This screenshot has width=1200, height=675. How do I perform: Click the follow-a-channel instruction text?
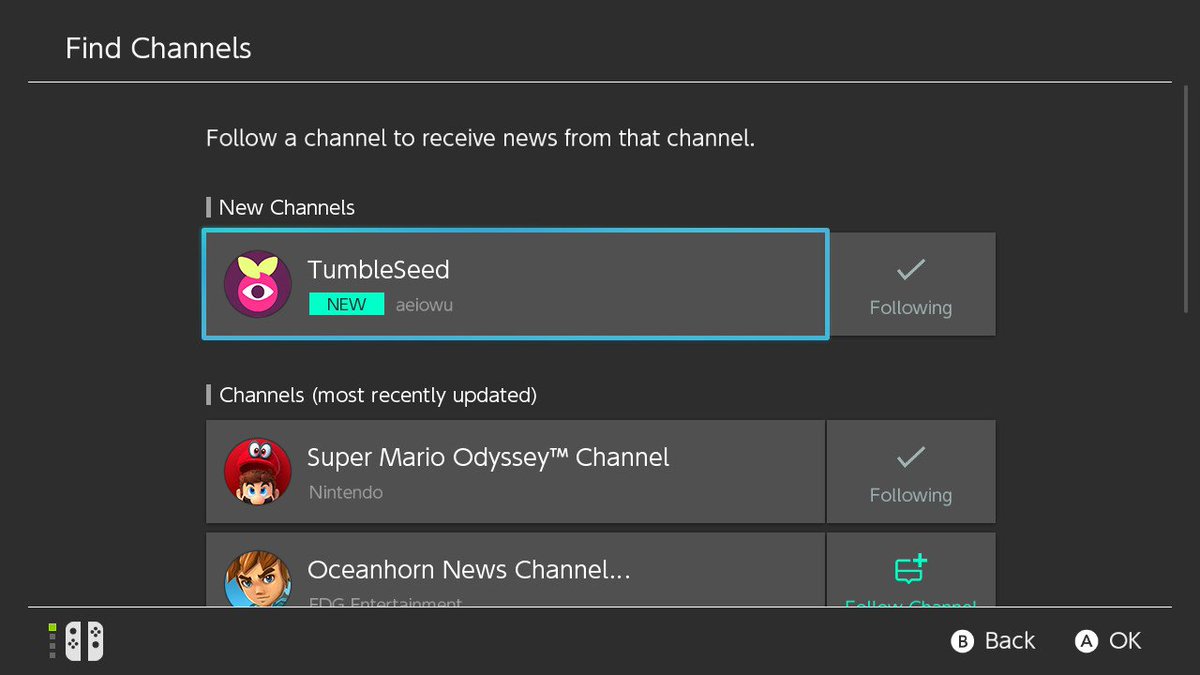point(480,138)
